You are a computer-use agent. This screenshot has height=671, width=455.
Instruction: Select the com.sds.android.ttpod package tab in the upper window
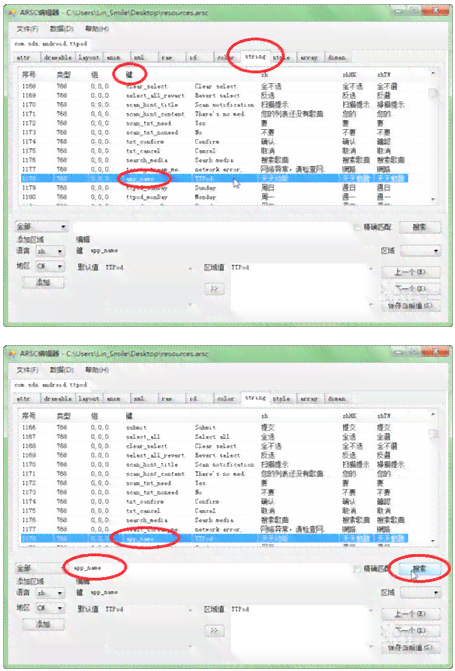[x=51, y=44]
